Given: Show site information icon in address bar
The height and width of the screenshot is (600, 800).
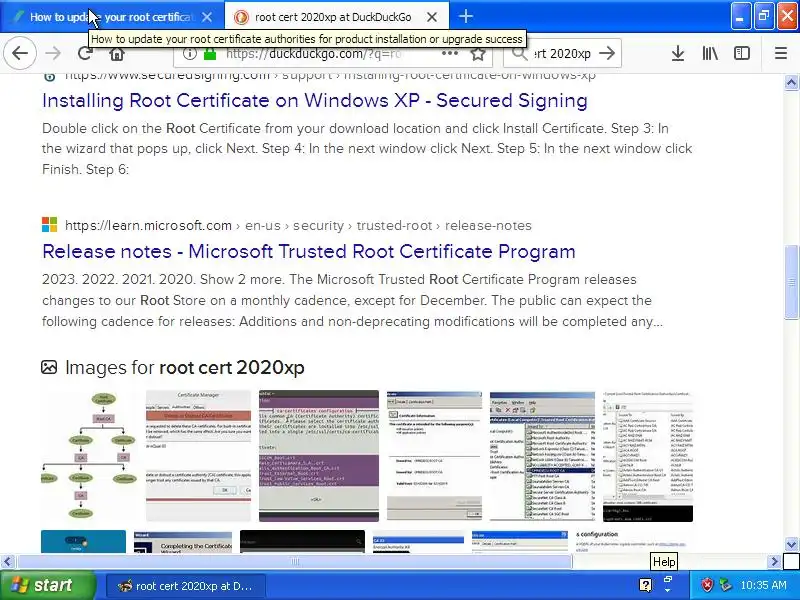Looking at the screenshot, I should click(x=189, y=54).
